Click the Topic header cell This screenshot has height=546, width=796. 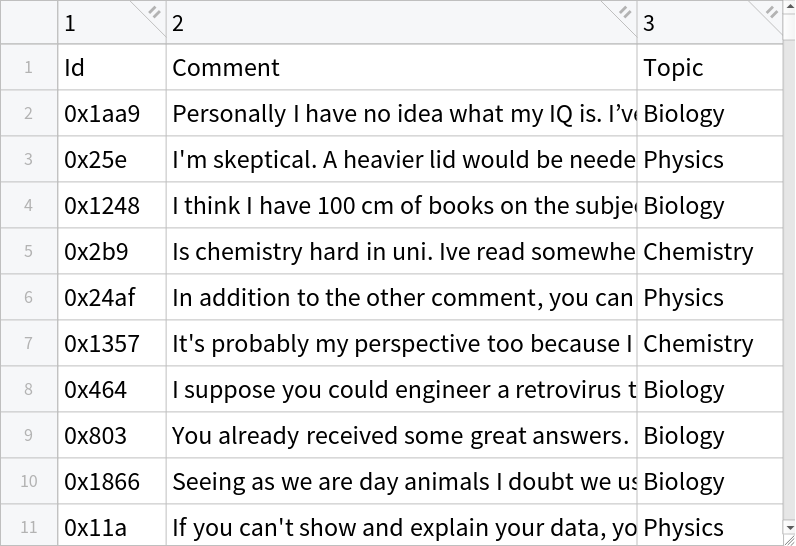pyautogui.click(x=709, y=68)
